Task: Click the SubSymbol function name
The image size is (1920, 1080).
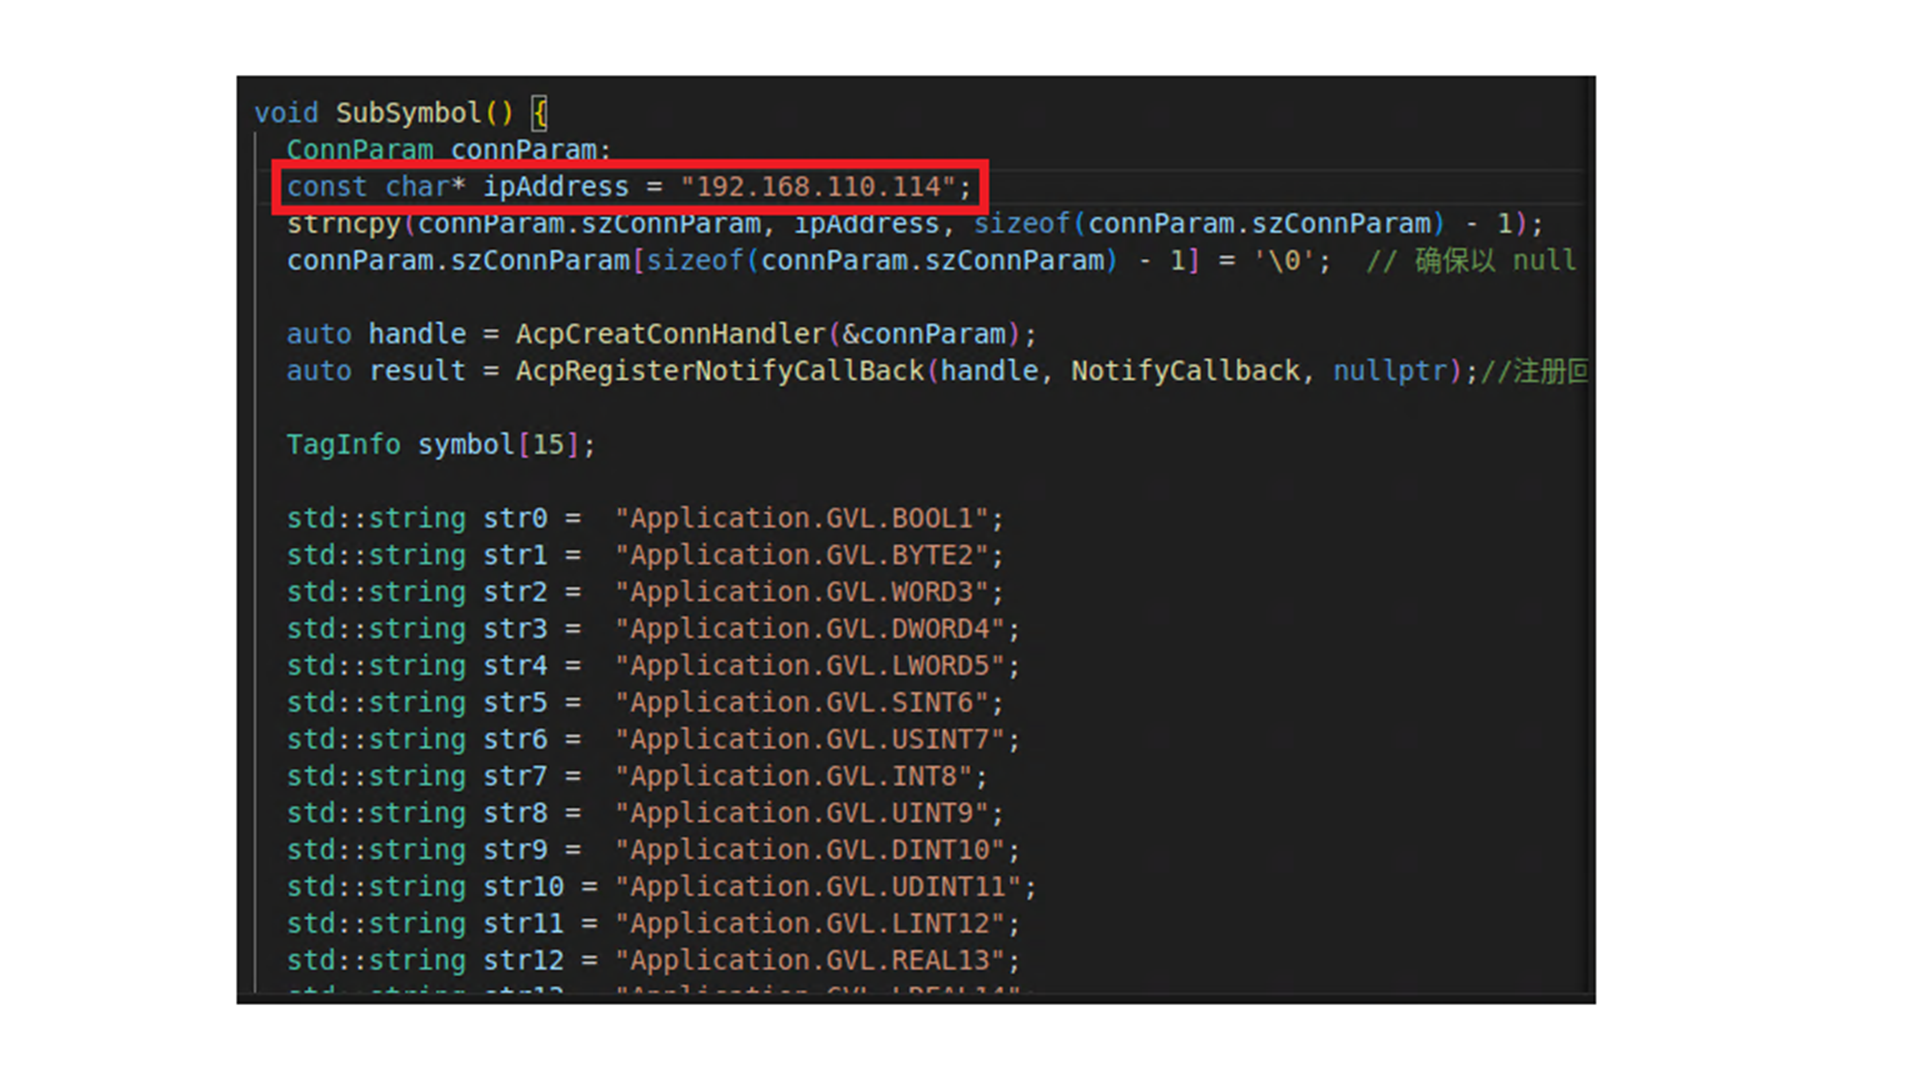Action: click(408, 113)
